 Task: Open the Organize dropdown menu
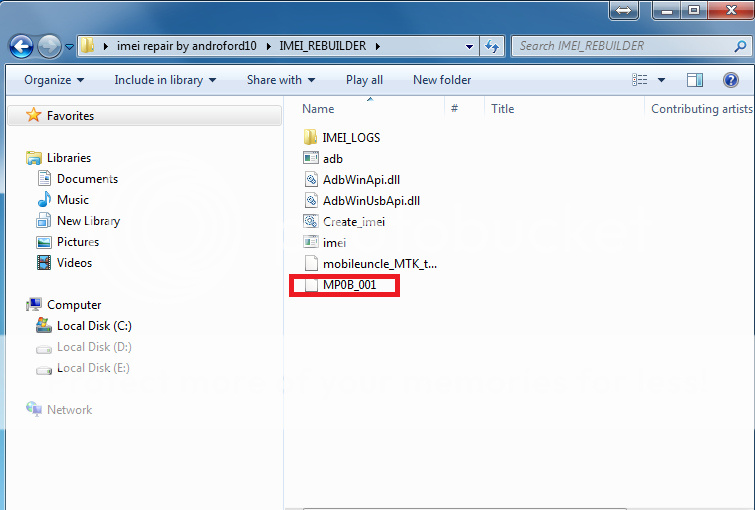[54, 80]
